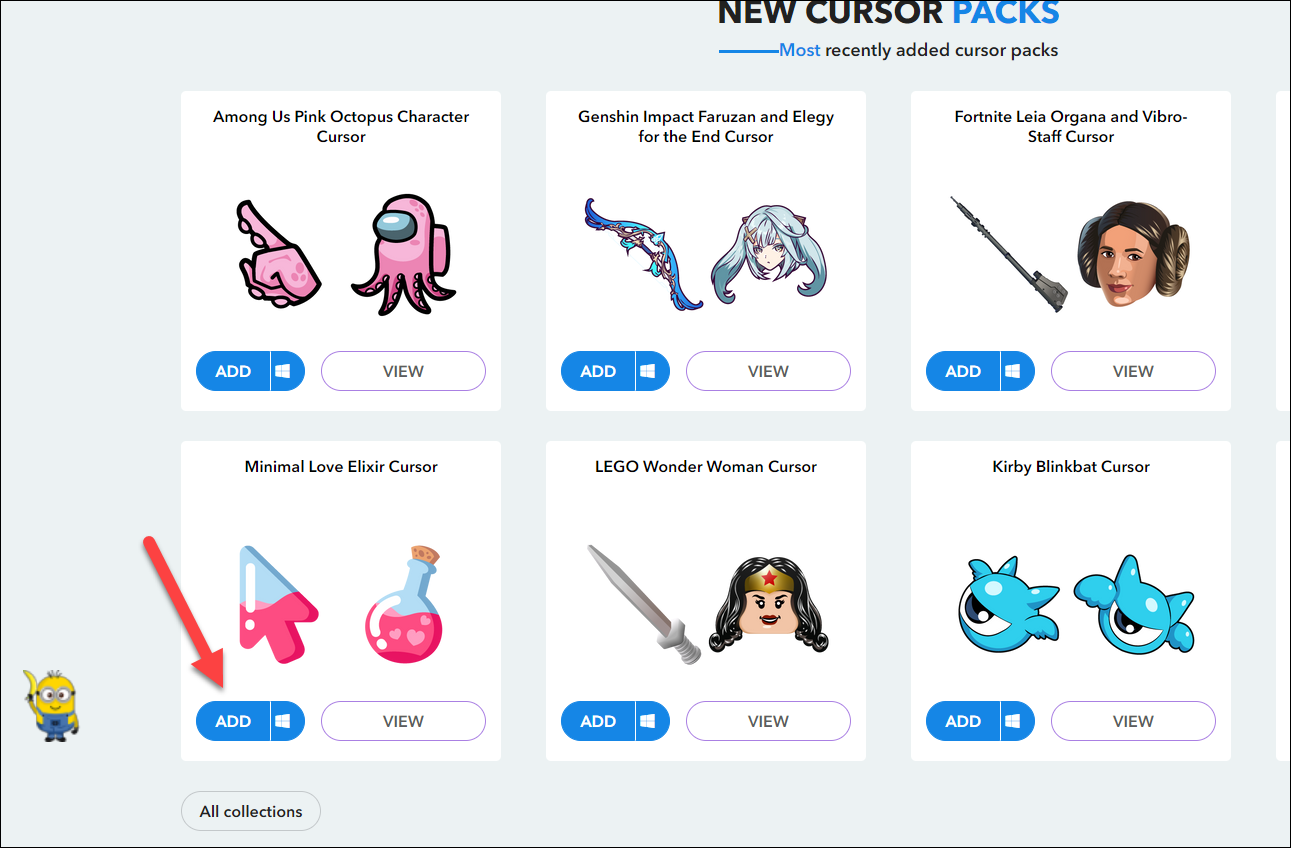Click Windows icon on Kirby Blinkbat card
1291x848 pixels.
(x=1013, y=721)
